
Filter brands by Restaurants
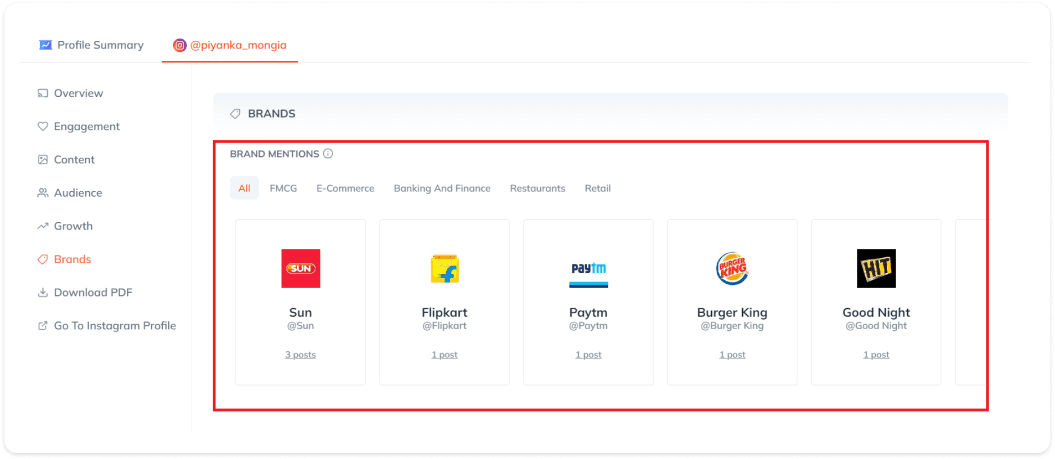(x=537, y=188)
